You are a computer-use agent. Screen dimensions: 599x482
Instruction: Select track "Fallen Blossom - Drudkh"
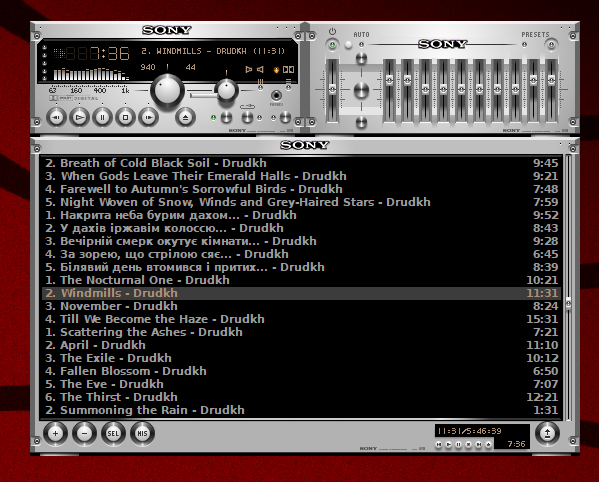tap(301, 371)
